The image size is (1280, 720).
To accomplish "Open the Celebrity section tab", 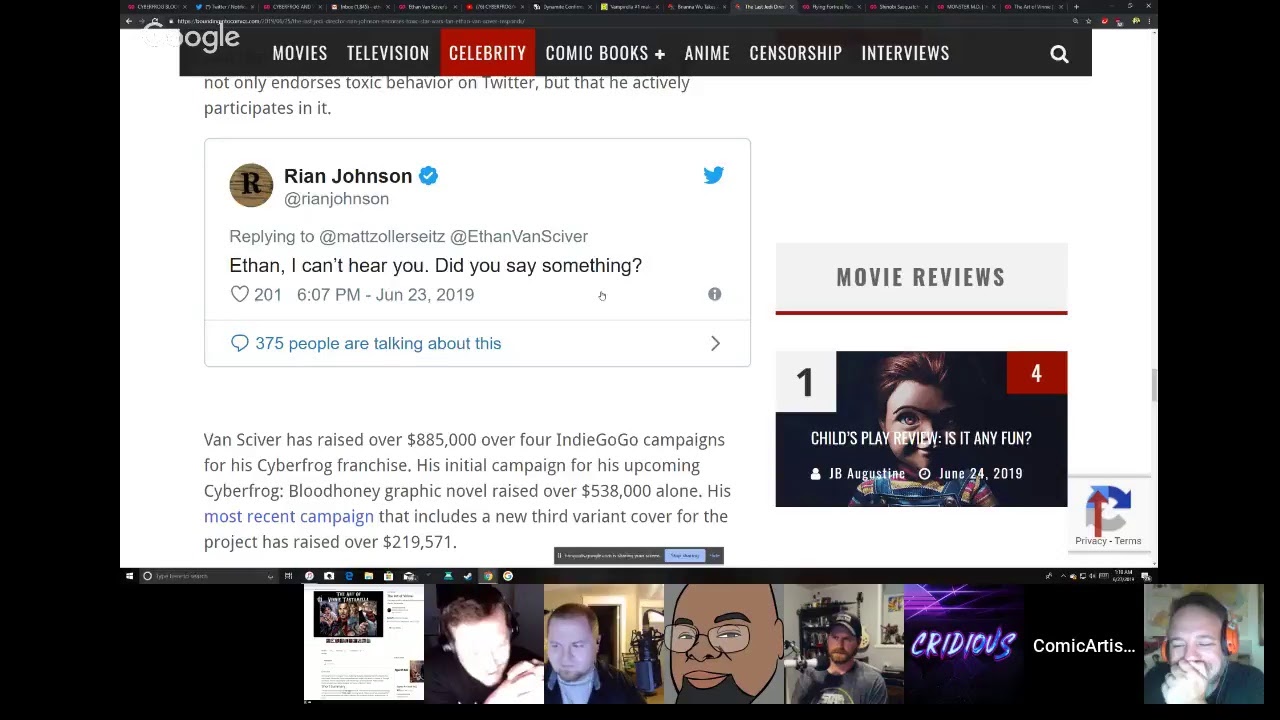I will tap(487, 53).
